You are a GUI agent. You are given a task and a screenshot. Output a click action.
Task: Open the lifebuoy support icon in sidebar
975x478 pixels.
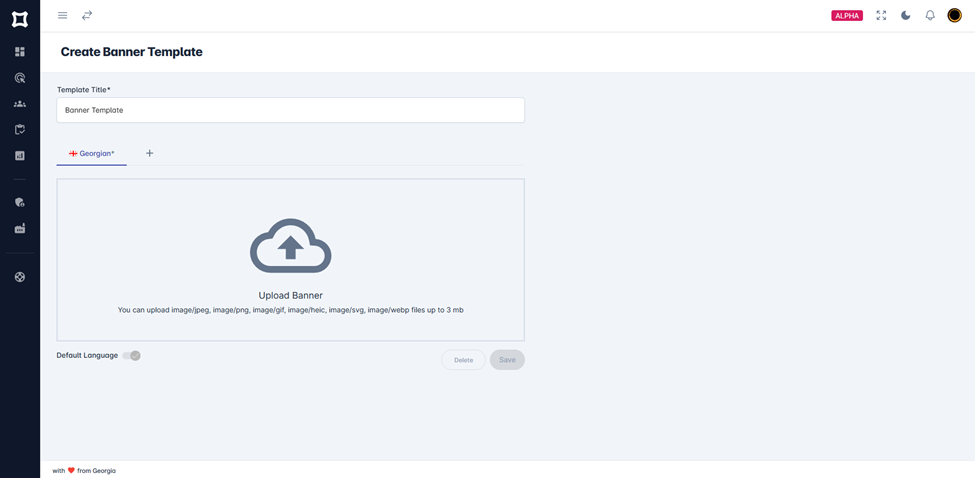(20, 277)
